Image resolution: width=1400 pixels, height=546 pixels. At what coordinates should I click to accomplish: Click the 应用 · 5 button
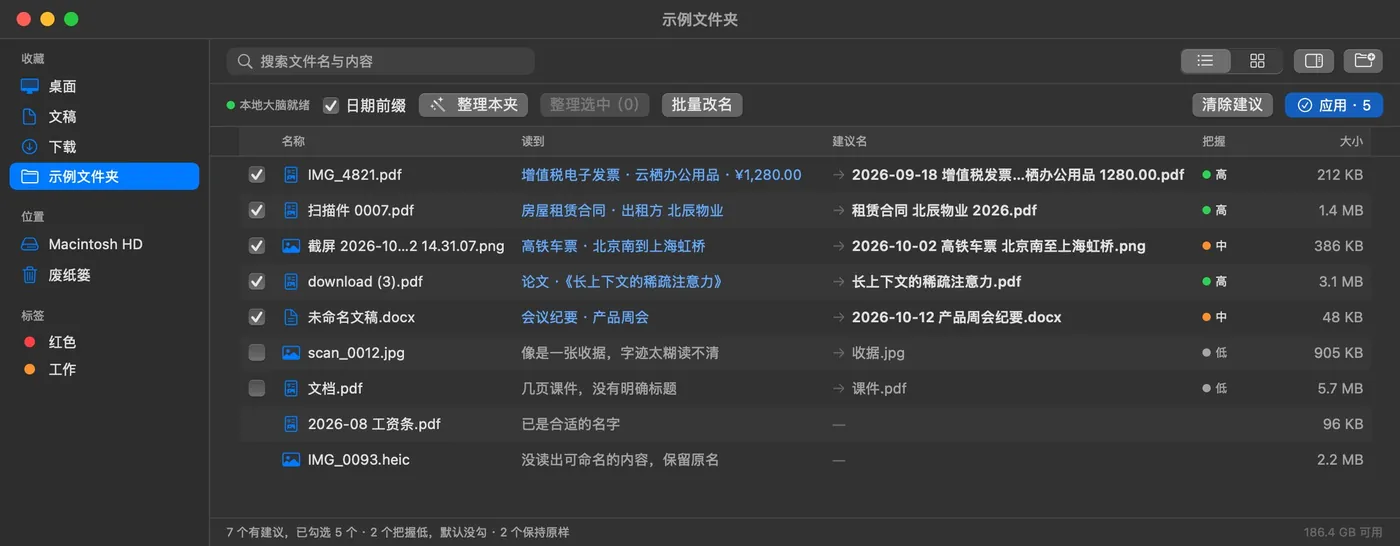click(x=1334, y=105)
